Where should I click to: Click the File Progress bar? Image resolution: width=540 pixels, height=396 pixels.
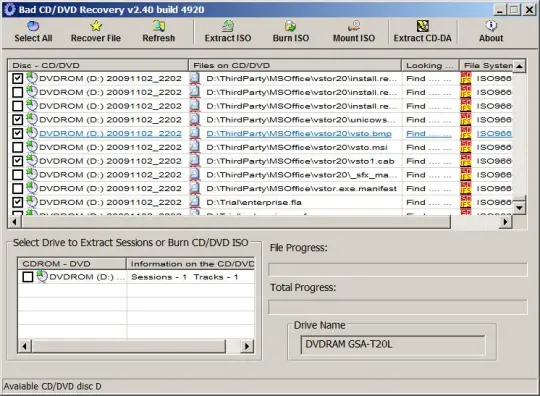398,270
